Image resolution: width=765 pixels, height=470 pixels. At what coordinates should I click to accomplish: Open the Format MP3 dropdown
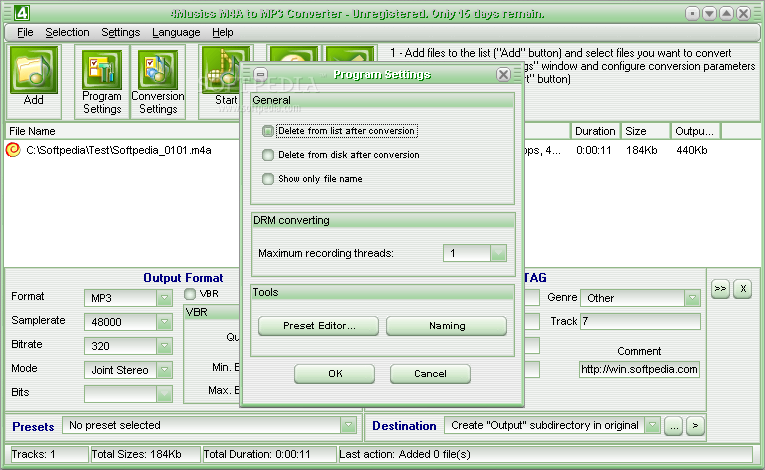point(164,298)
